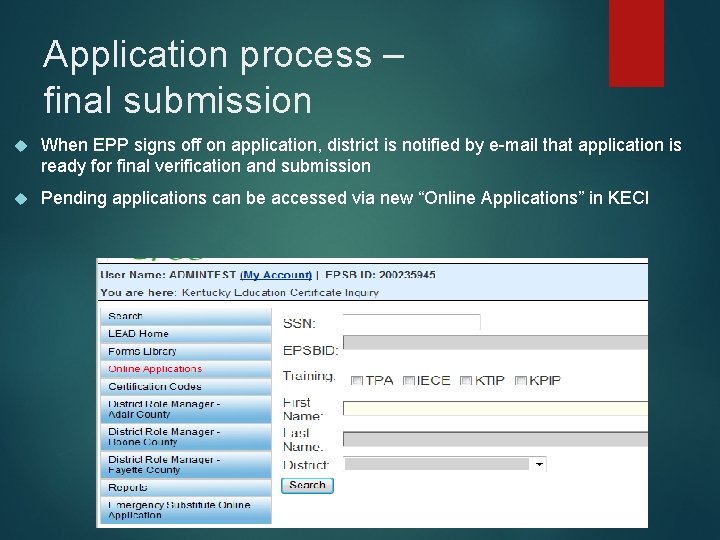This screenshot has width=720, height=540.
Task: Open Certification Codes menu item
Action: 186,387
